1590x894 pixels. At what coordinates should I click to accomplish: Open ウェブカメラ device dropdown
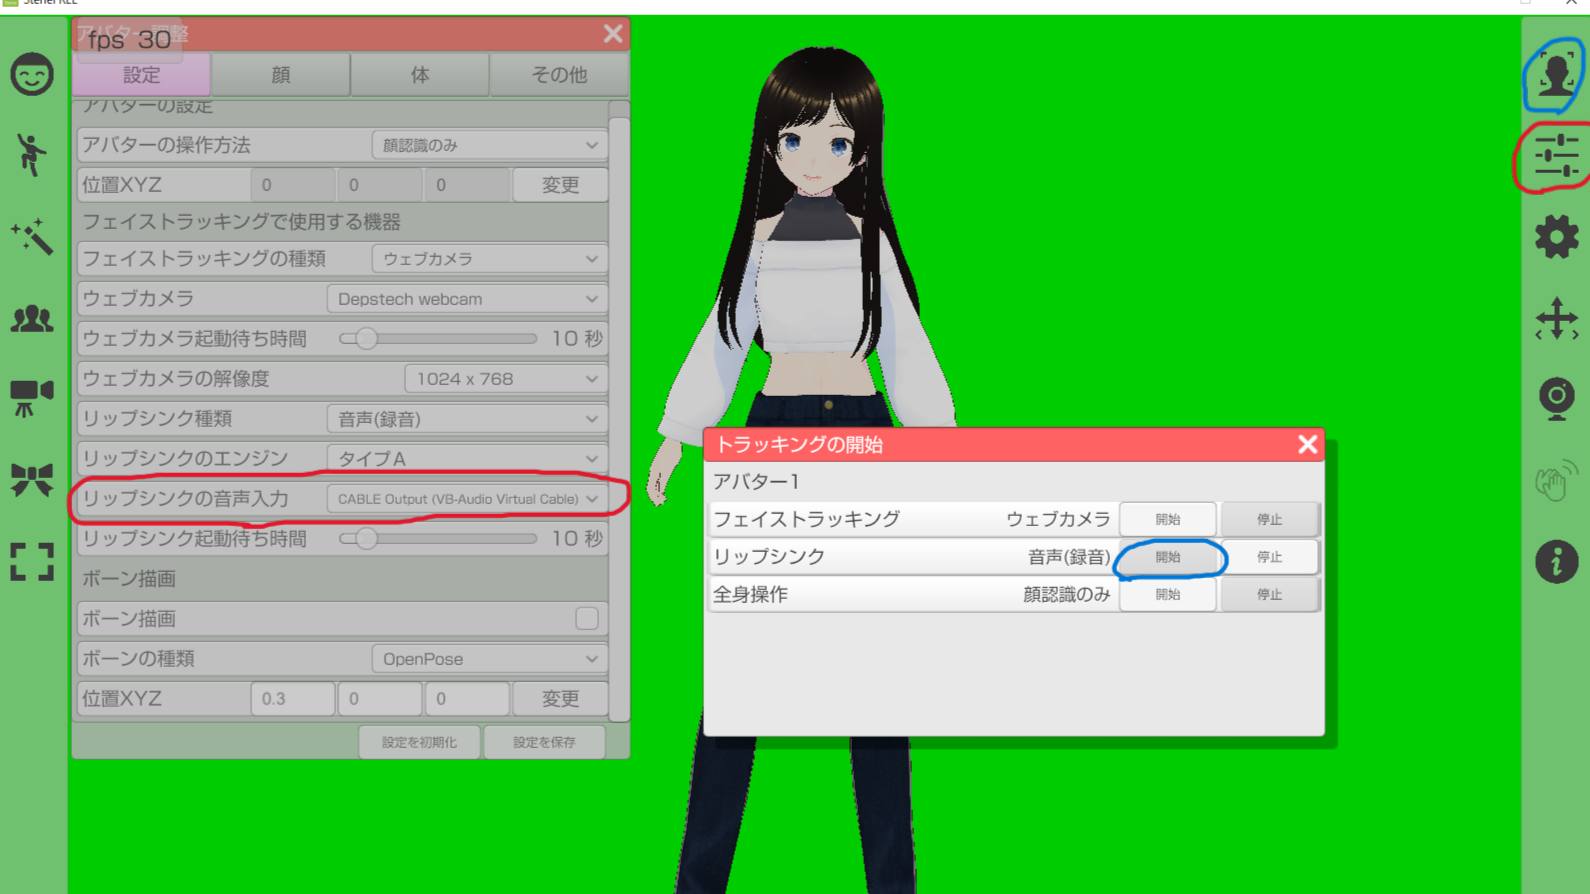(x=467, y=299)
